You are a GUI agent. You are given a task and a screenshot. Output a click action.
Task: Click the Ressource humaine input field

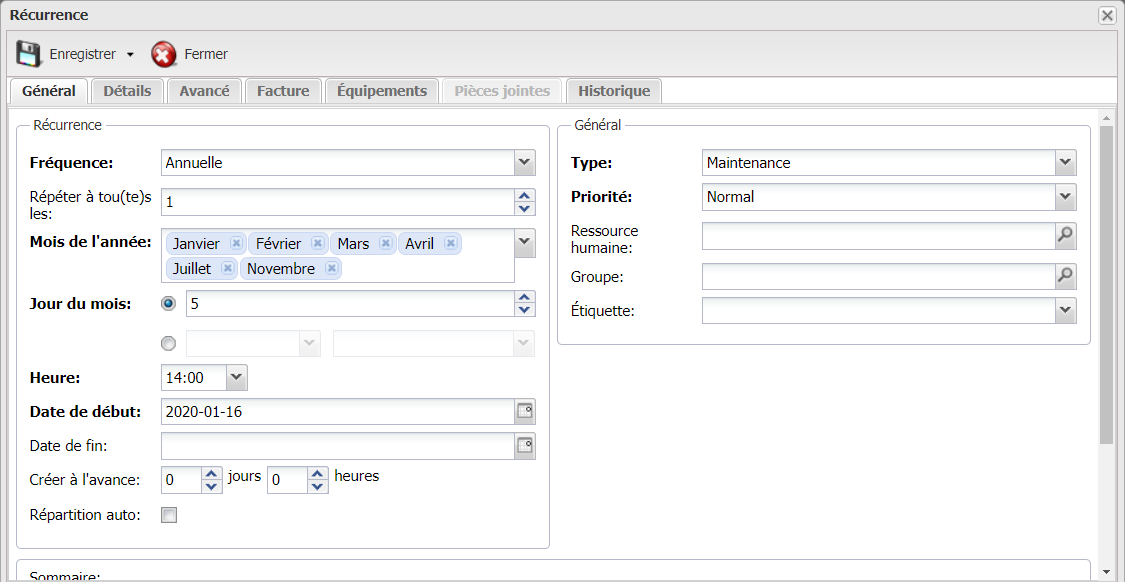point(879,236)
